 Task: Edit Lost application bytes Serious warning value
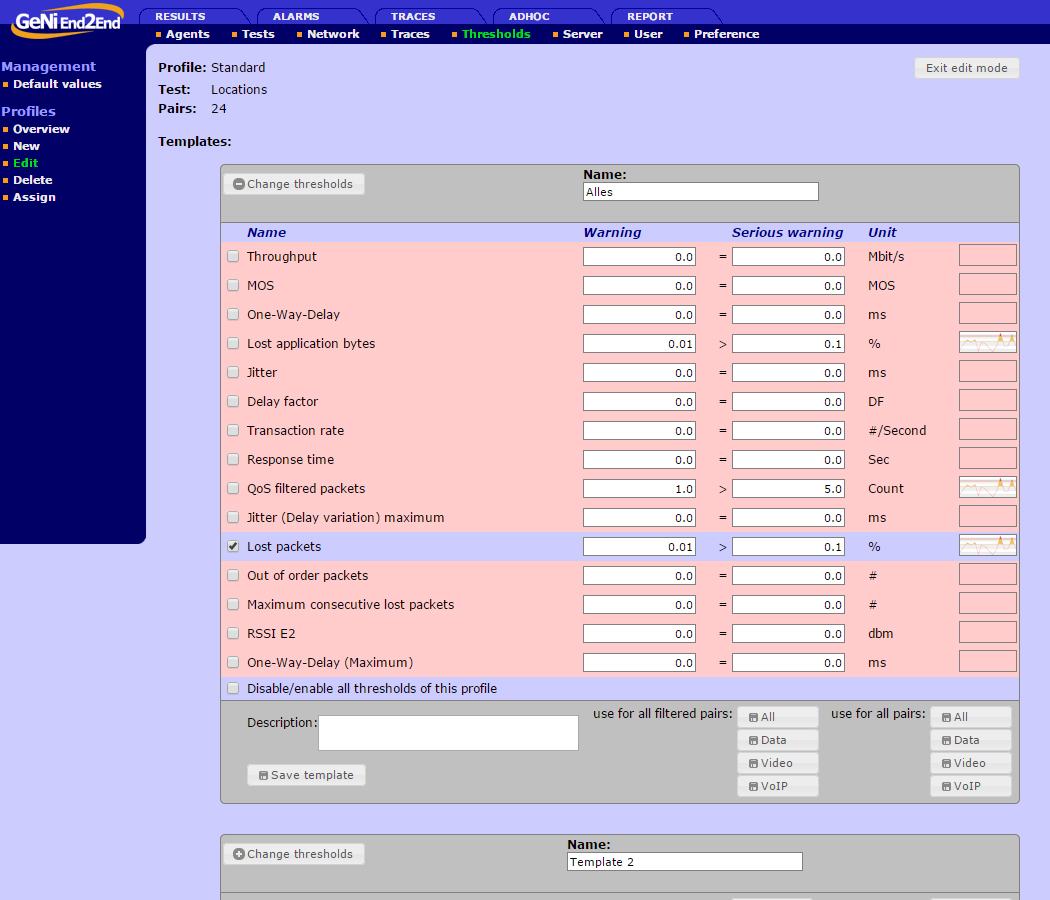click(788, 344)
